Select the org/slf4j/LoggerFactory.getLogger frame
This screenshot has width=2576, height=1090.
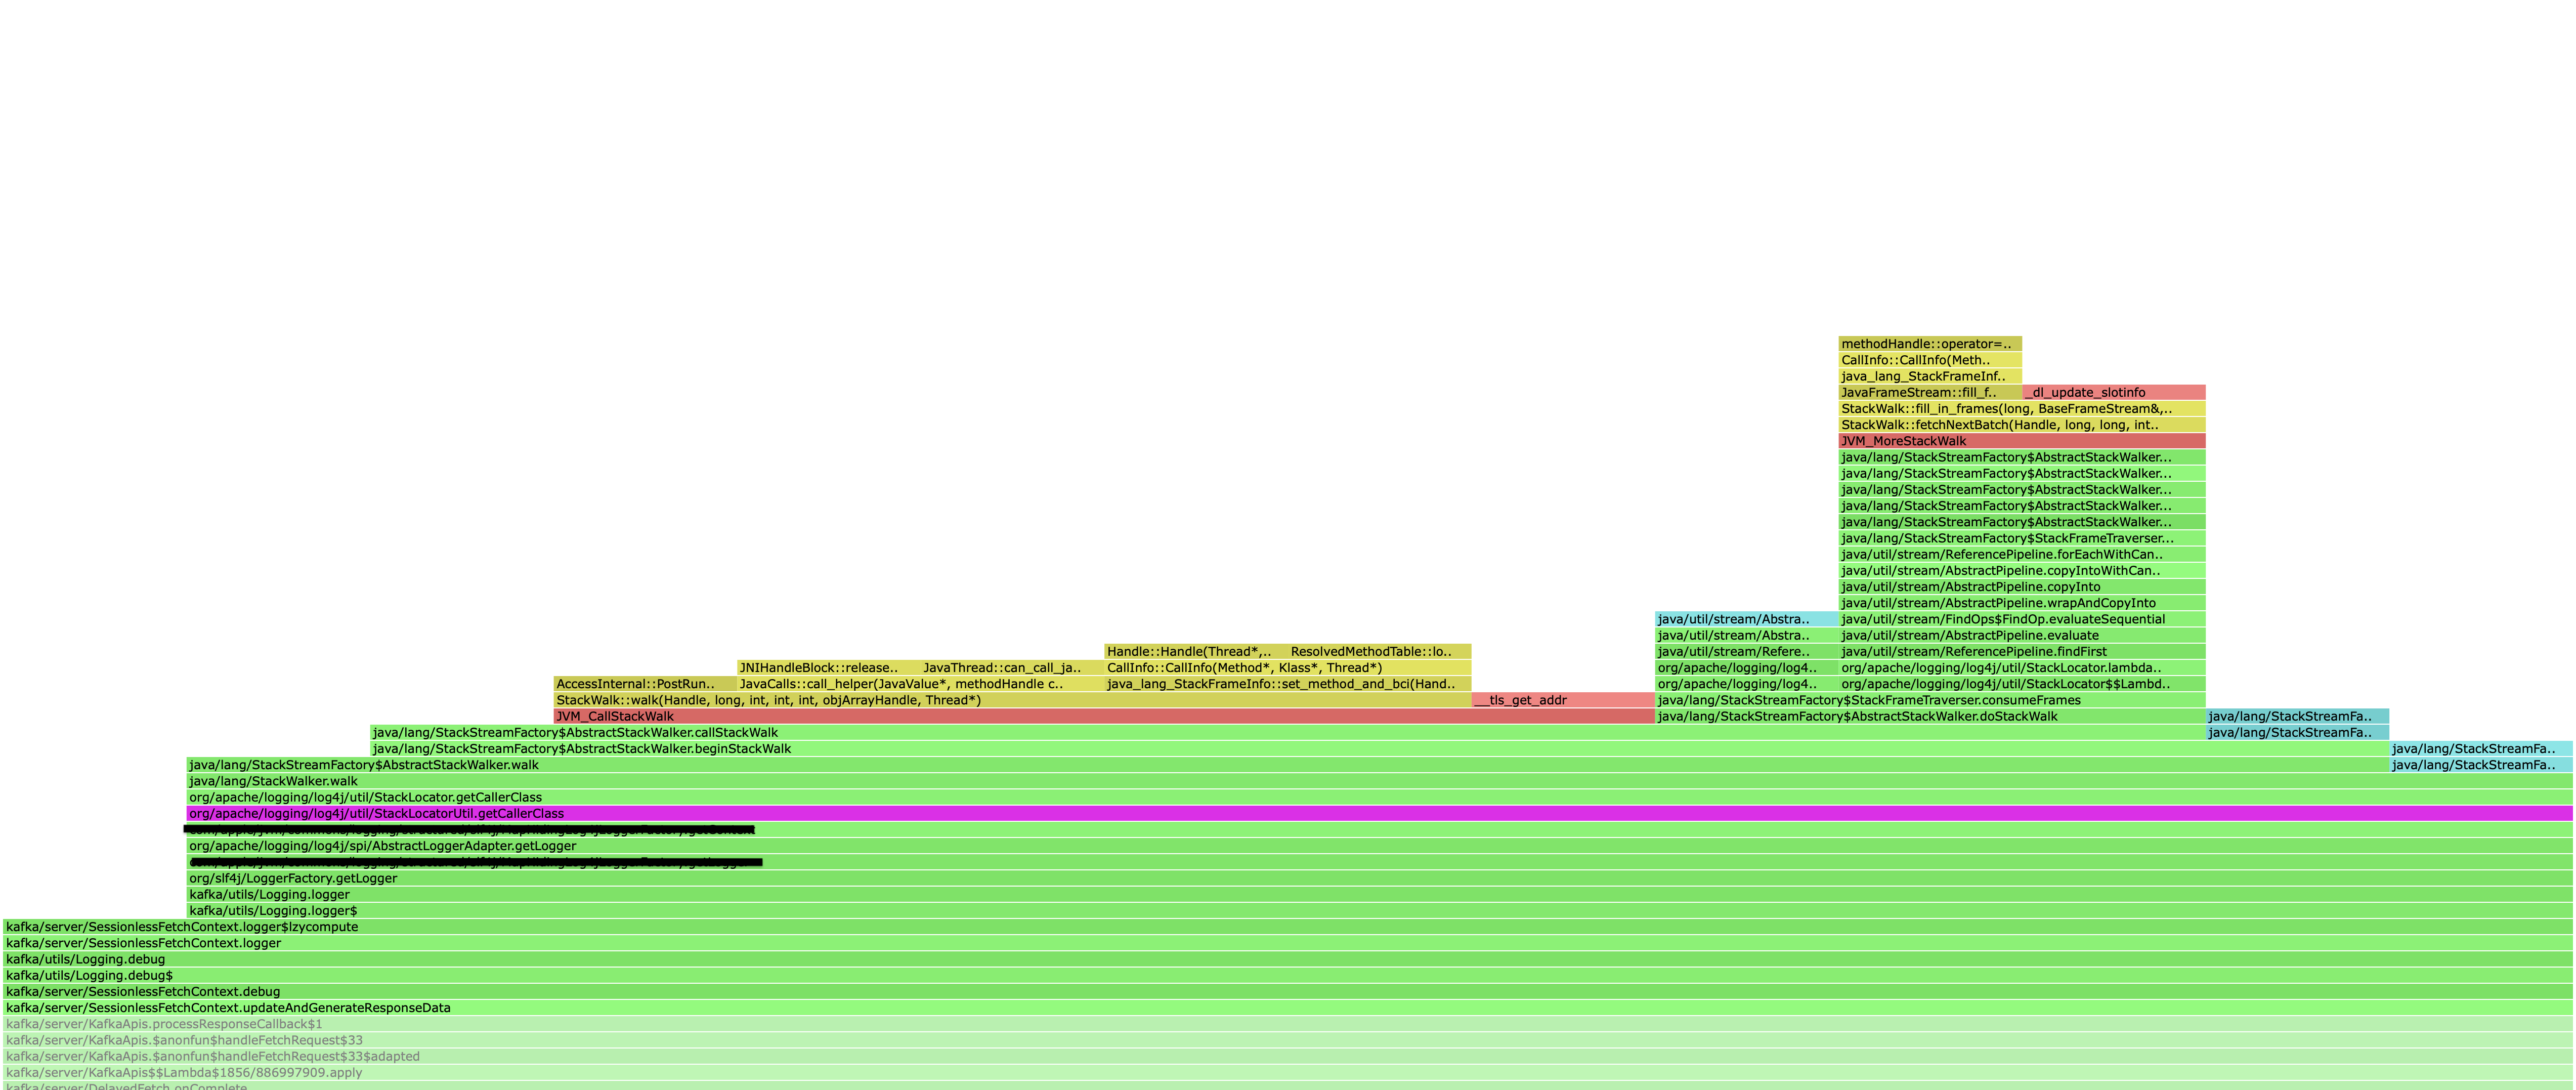click(x=1379, y=878)
